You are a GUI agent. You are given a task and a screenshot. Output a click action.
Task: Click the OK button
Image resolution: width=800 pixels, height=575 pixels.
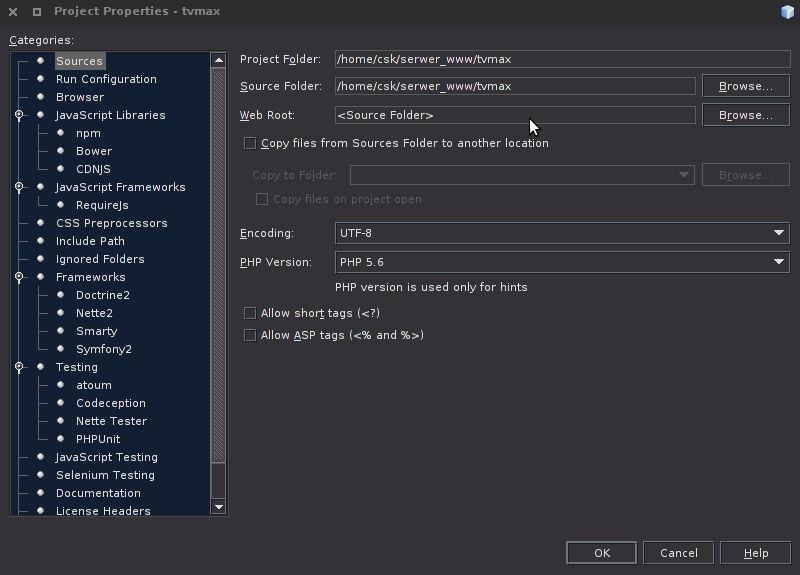602,553
